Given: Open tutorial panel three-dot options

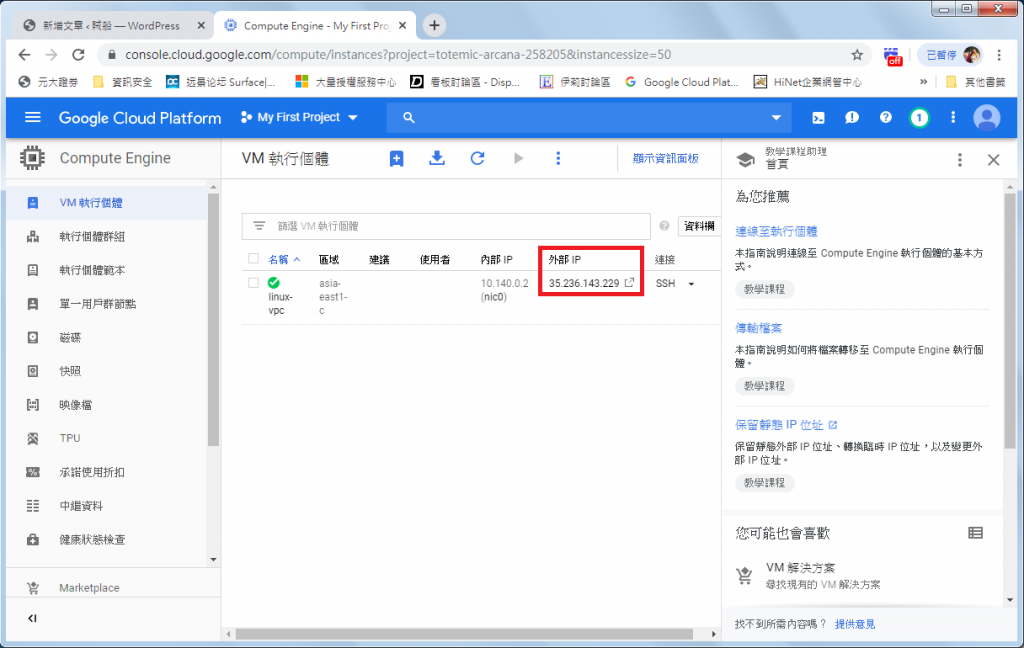Looking at the screenshot, I should 959,159.
